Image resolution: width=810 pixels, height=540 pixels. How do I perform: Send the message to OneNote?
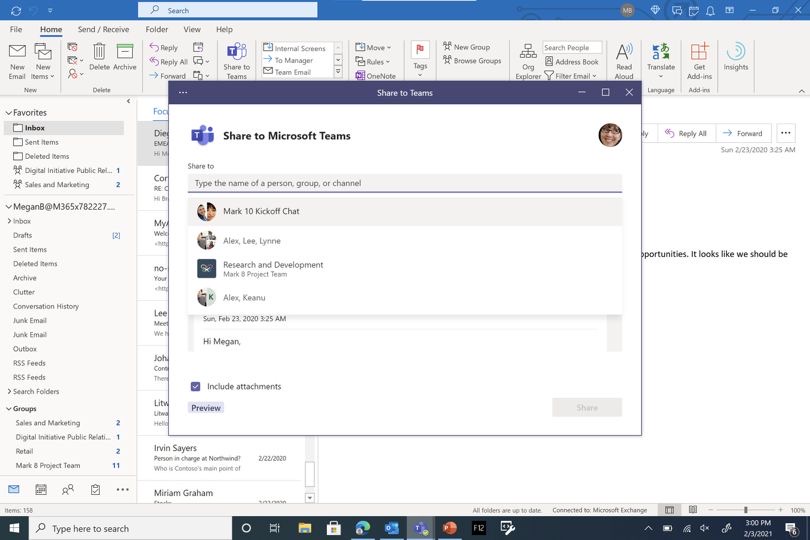pyautogui.click(x=376, y=75)
